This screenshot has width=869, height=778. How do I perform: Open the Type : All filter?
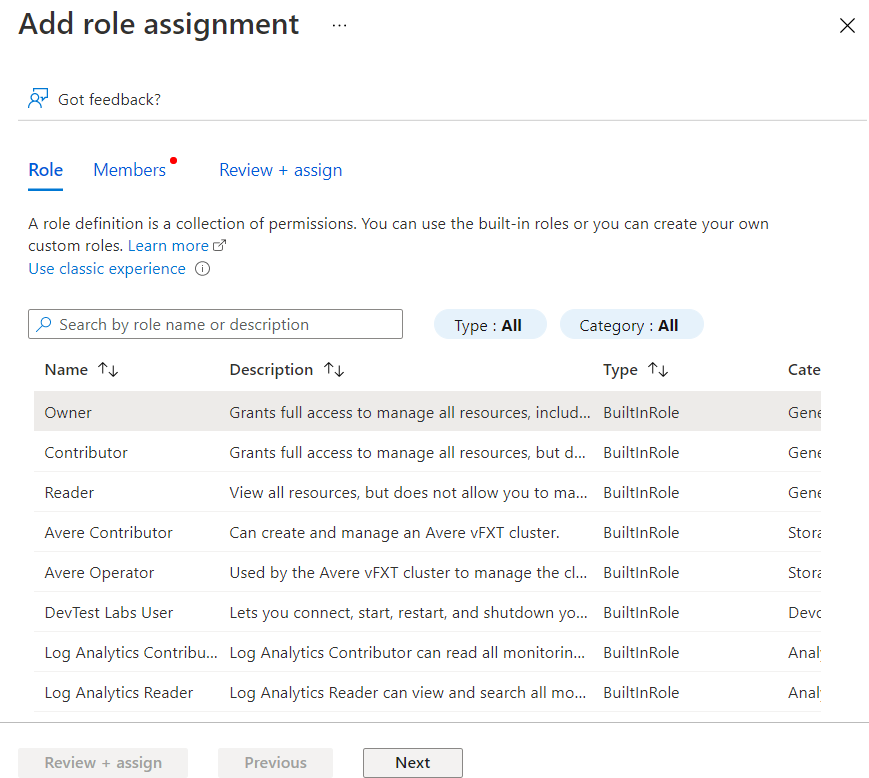(x=490, y=325)
